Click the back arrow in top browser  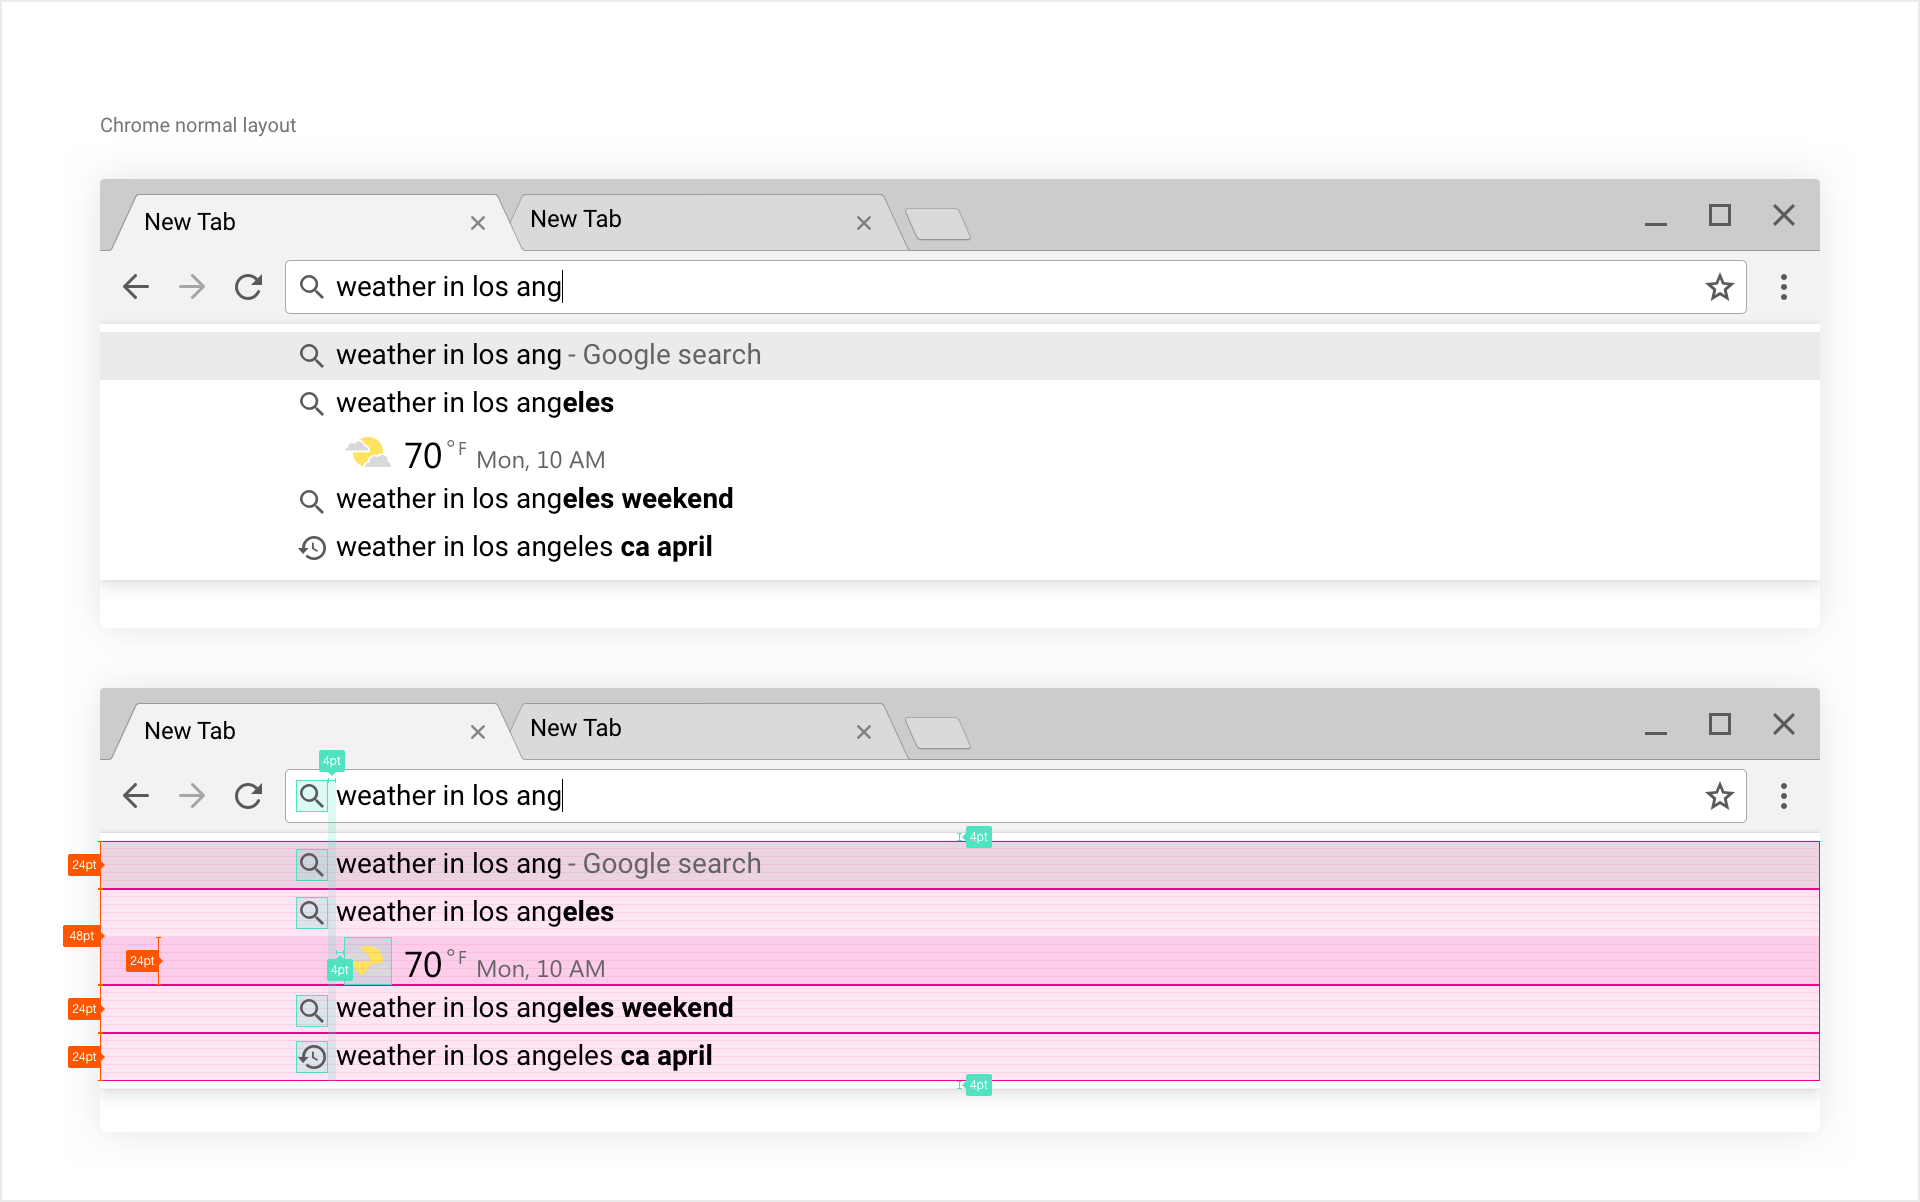click(x=136, y=288)
